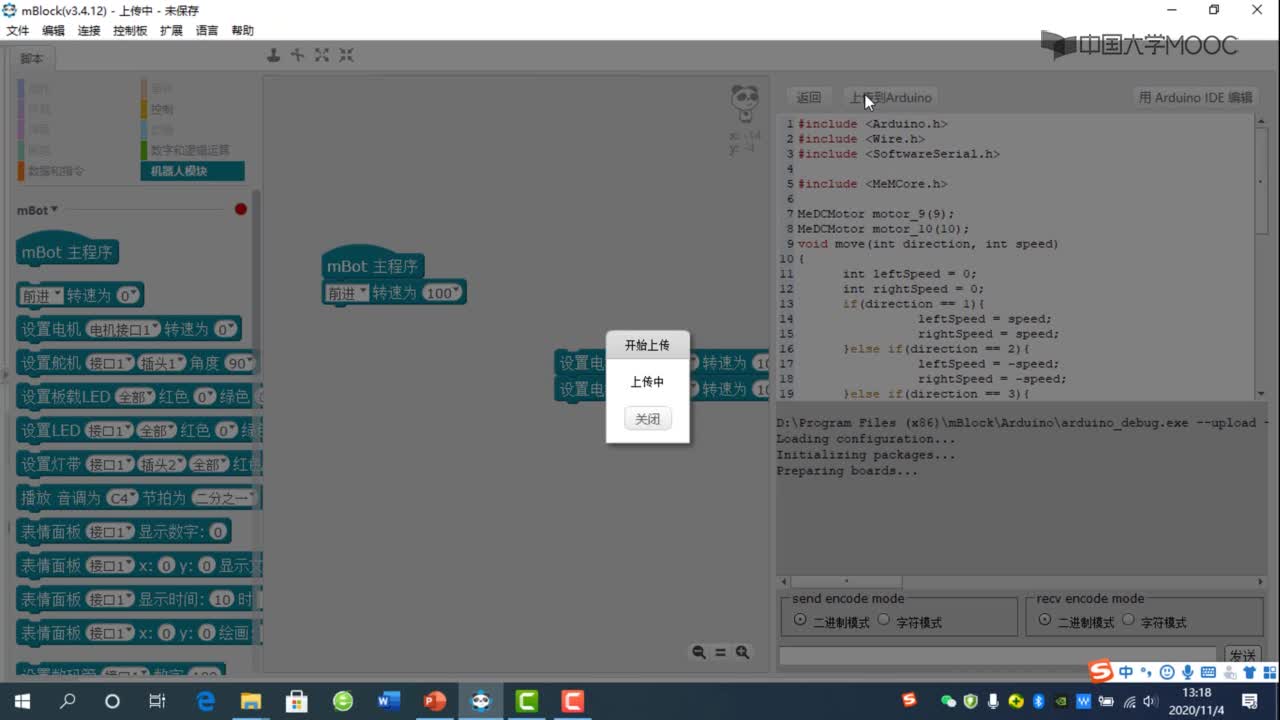Click the code scroll-down arrow
Screen dimensions: 1280x720
(1260, 394)
